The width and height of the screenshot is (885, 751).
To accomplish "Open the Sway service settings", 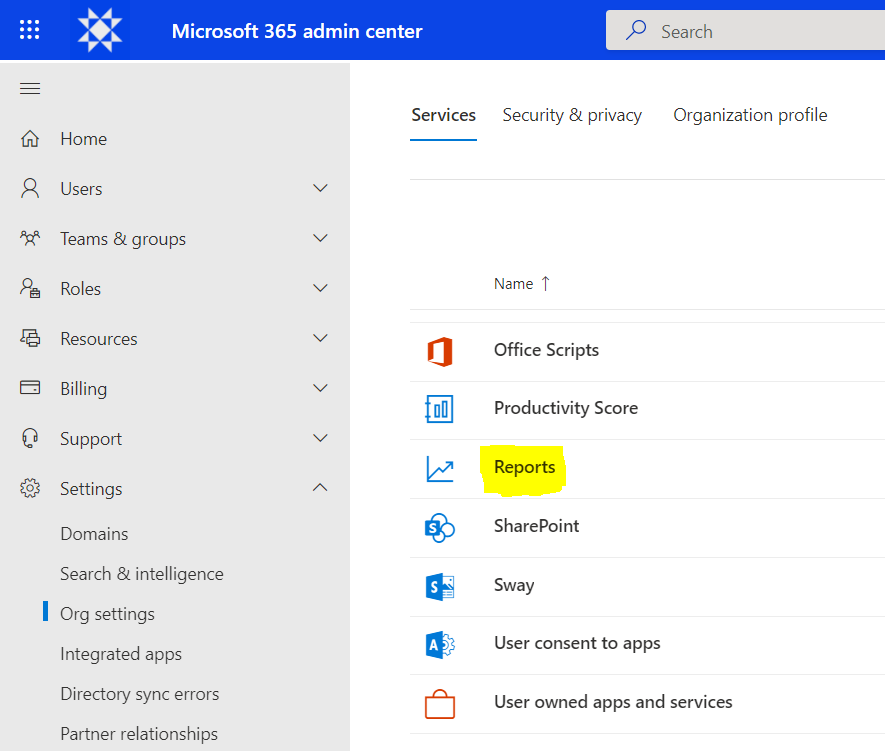I will pos(514,585).
